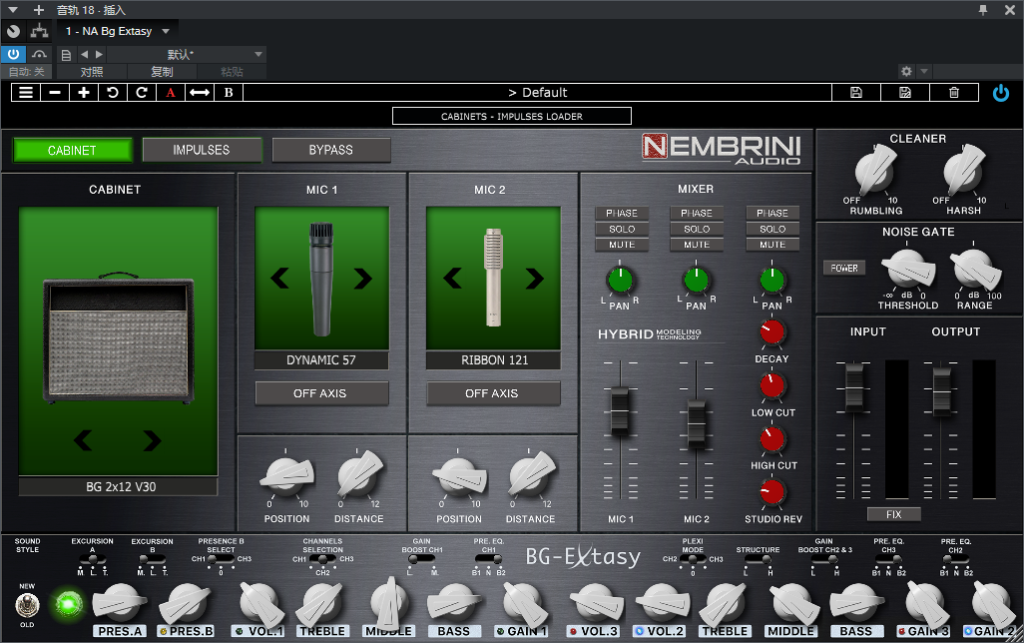The image size is (1024, 643).
Task: Open the host settings gear
Action: (x=906, y=71)
